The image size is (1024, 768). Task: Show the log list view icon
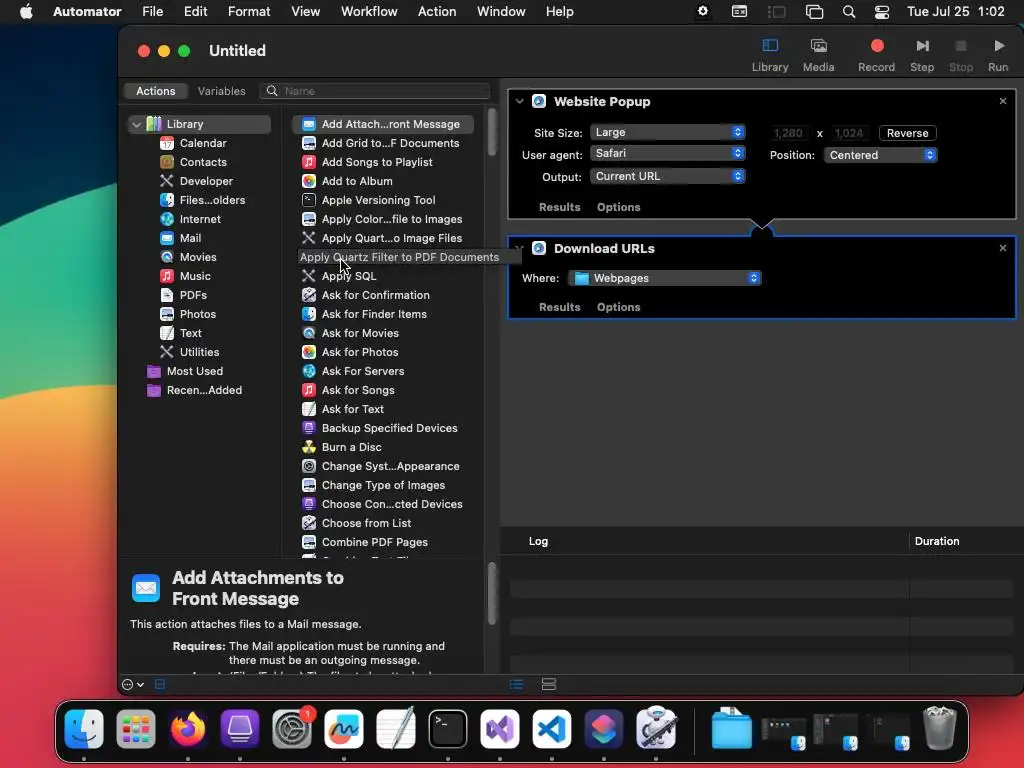[516, 684]
